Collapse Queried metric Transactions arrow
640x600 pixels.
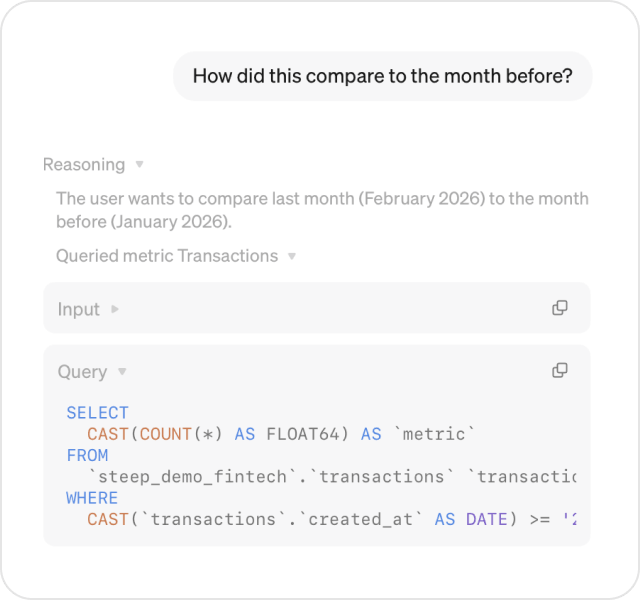pyautogui.click(x=292, y=256)
